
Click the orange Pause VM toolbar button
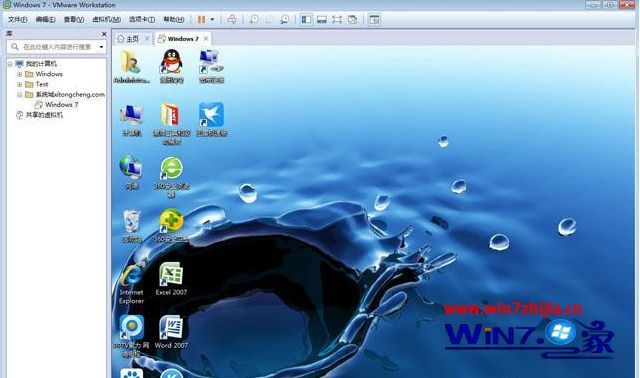(202, 19)
